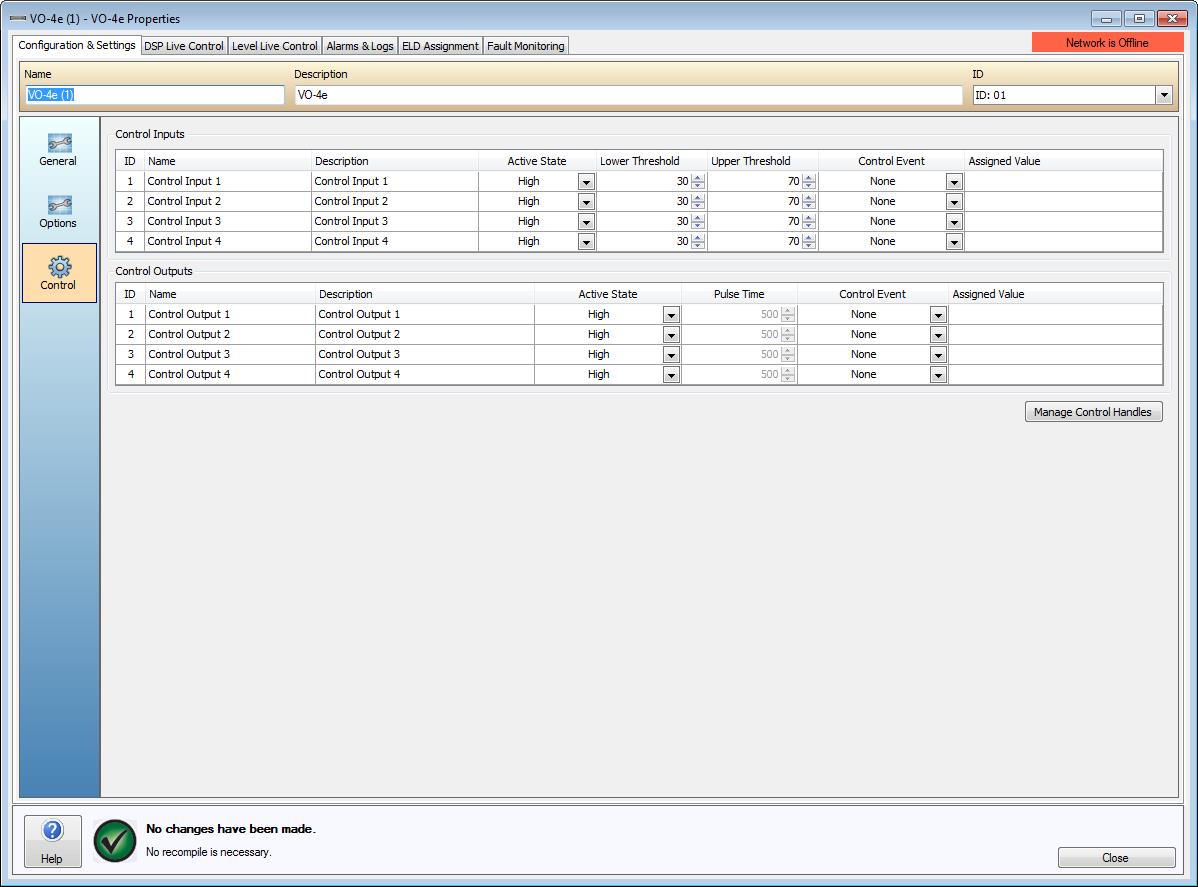1198x887 pixels.
Task: Open the Fault Monitoring tab
Action: click(x=526, y=46)
